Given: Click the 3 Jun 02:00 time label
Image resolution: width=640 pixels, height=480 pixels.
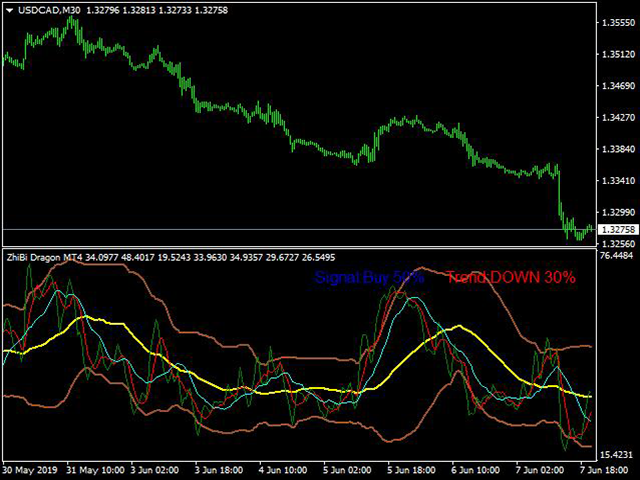Looking at the screenshot, I should pyautogui.click(x=156, y=470).
